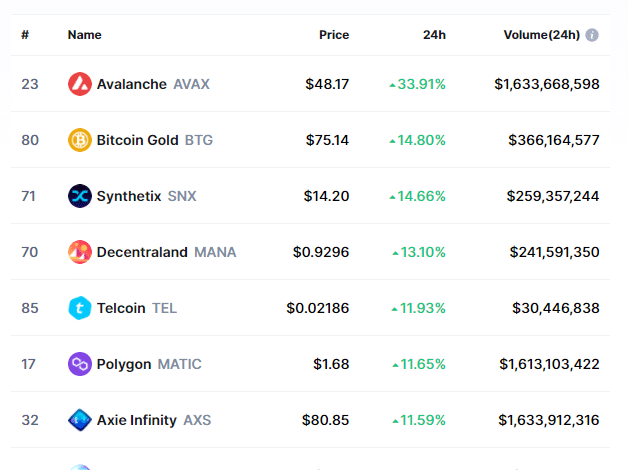Image resolution: width=628 pixels, height=470 pixels.
Task: Open the Axie Infinity AXS link
Action: 153,420
